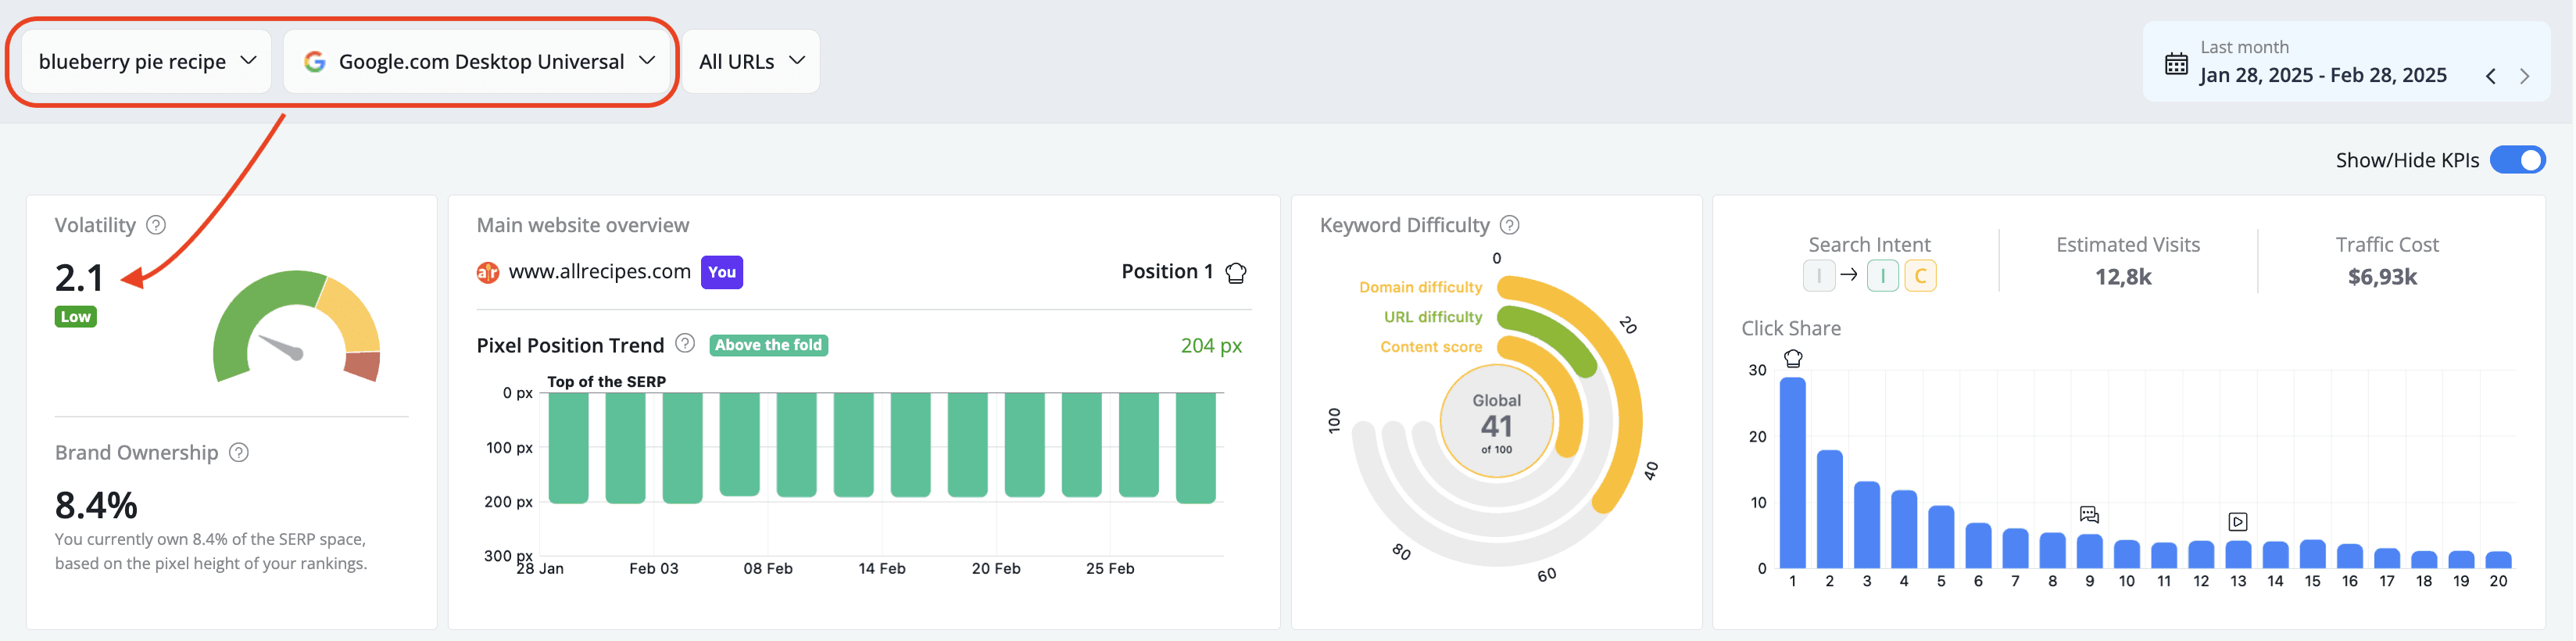
Task: Click the calendar icon in the date picker
Action: (2176, 64)
